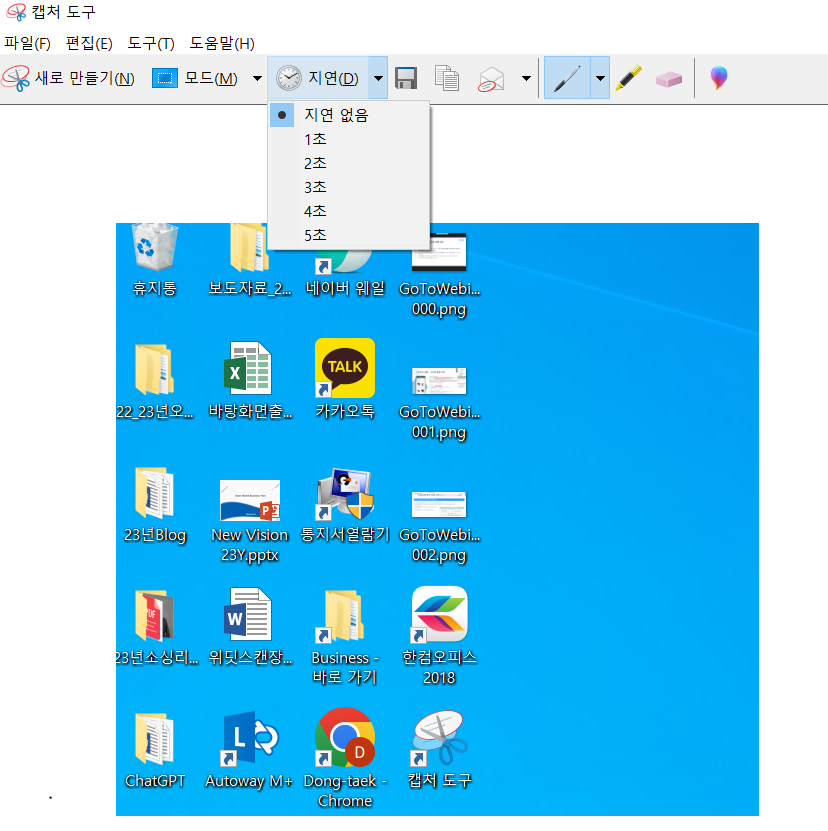The image size is (828, 831).
Task: Click the Delay (지연) clock button
Action: point(318,78)
